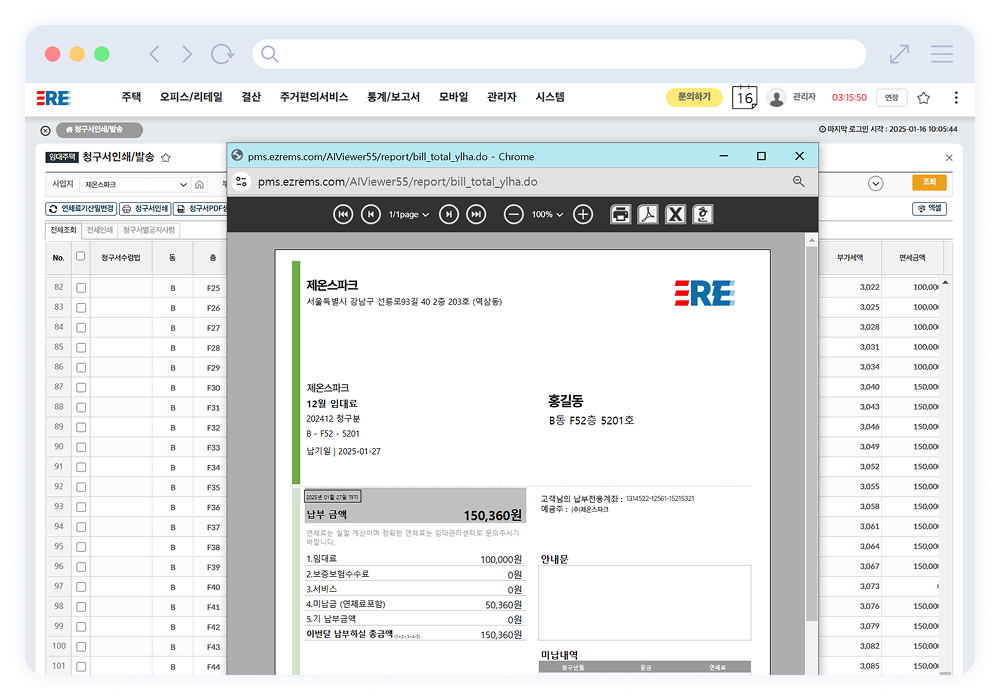This screenshot has width=1000, height=700.
Task: Expand the 1/1page page selector
Action: click(409, 214)
